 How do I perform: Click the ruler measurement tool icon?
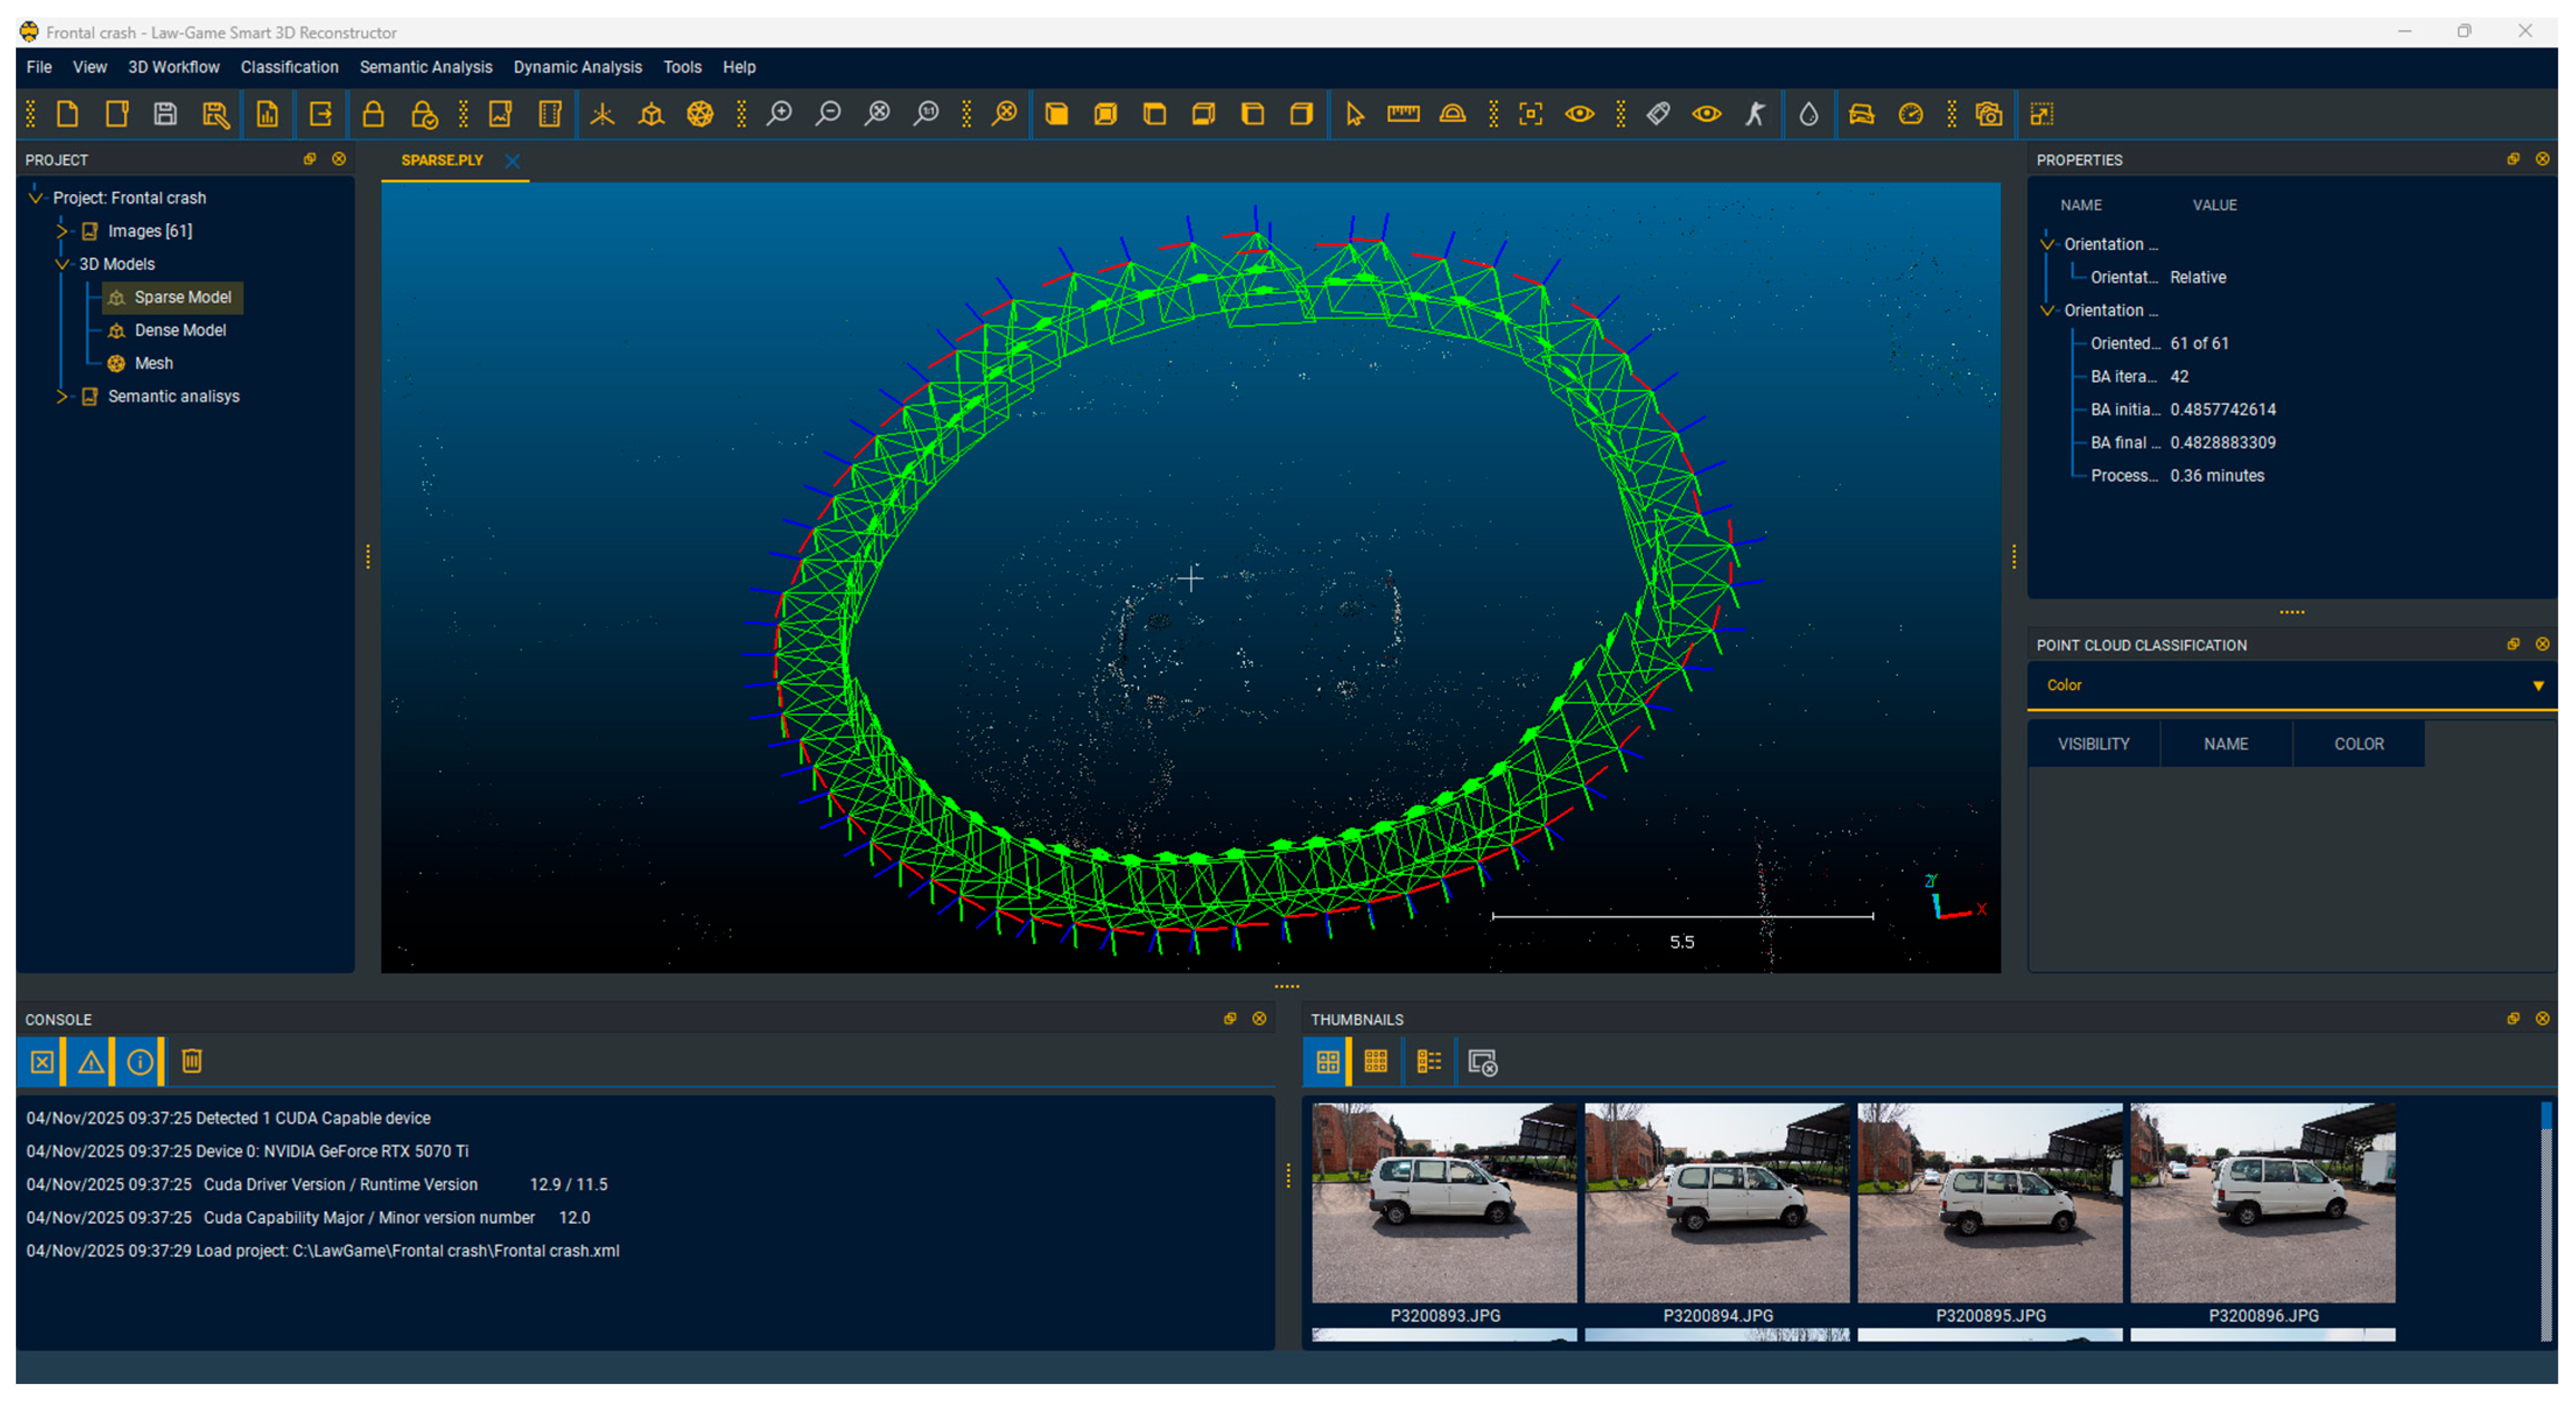1403,114
